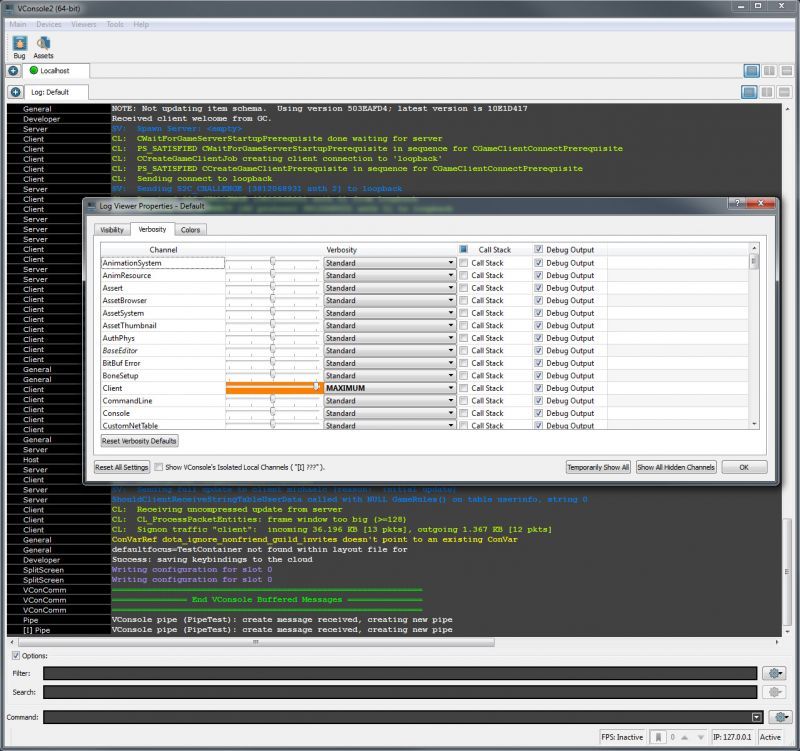Click Reset Verbosity Defaults button
This screenshot has width=800, height=751.
pos(139,441)
